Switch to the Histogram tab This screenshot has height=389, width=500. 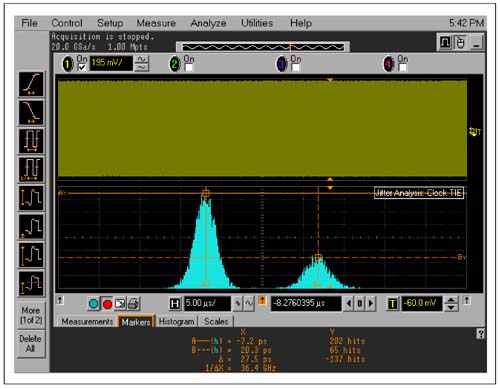click(176, 322)
